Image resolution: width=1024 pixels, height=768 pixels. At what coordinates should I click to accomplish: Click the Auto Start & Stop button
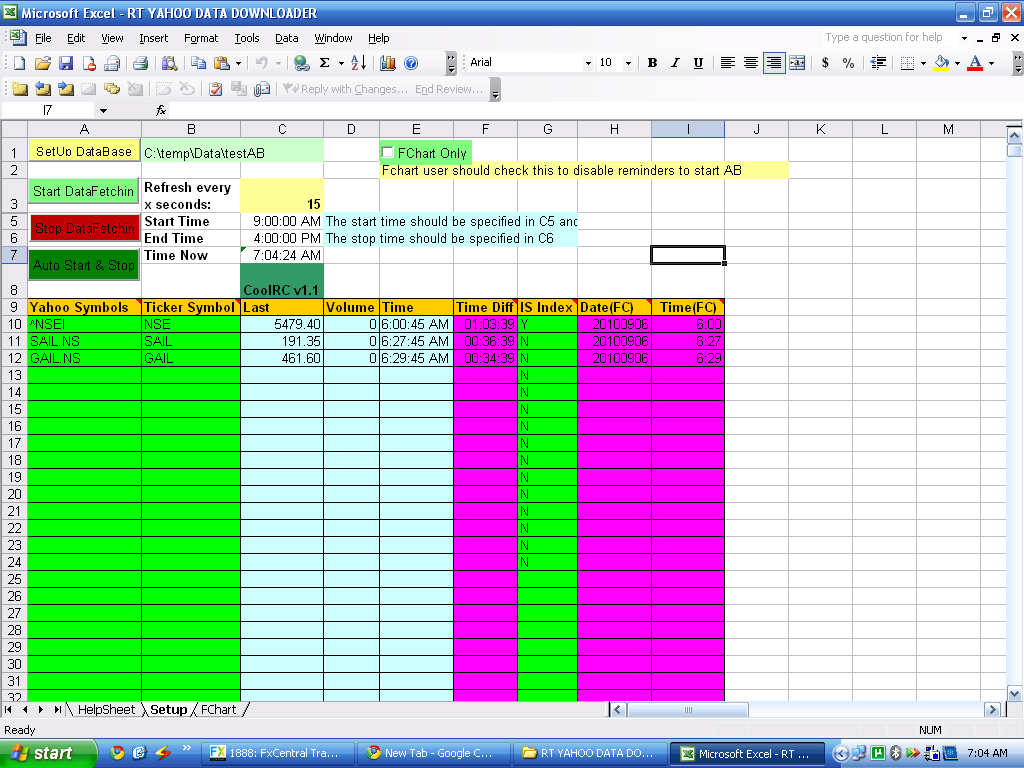[84, 265]
